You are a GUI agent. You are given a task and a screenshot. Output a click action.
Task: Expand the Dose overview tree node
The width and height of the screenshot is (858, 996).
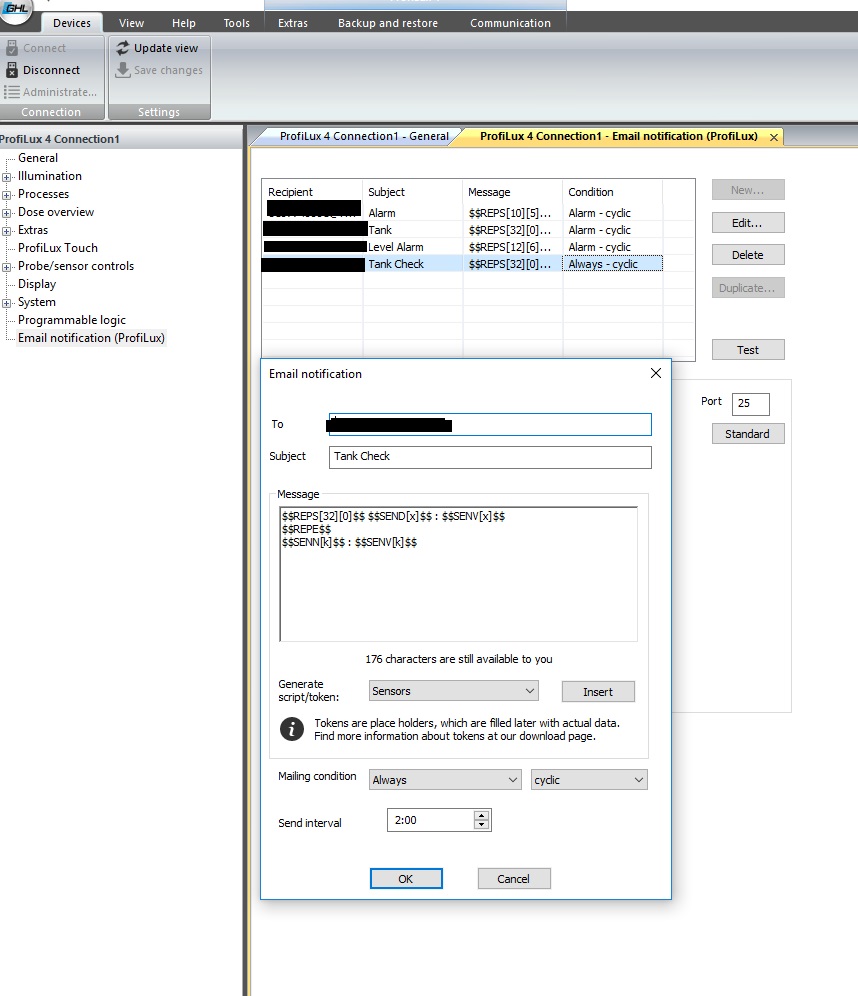pyautogui.click(x=6, y=213)
